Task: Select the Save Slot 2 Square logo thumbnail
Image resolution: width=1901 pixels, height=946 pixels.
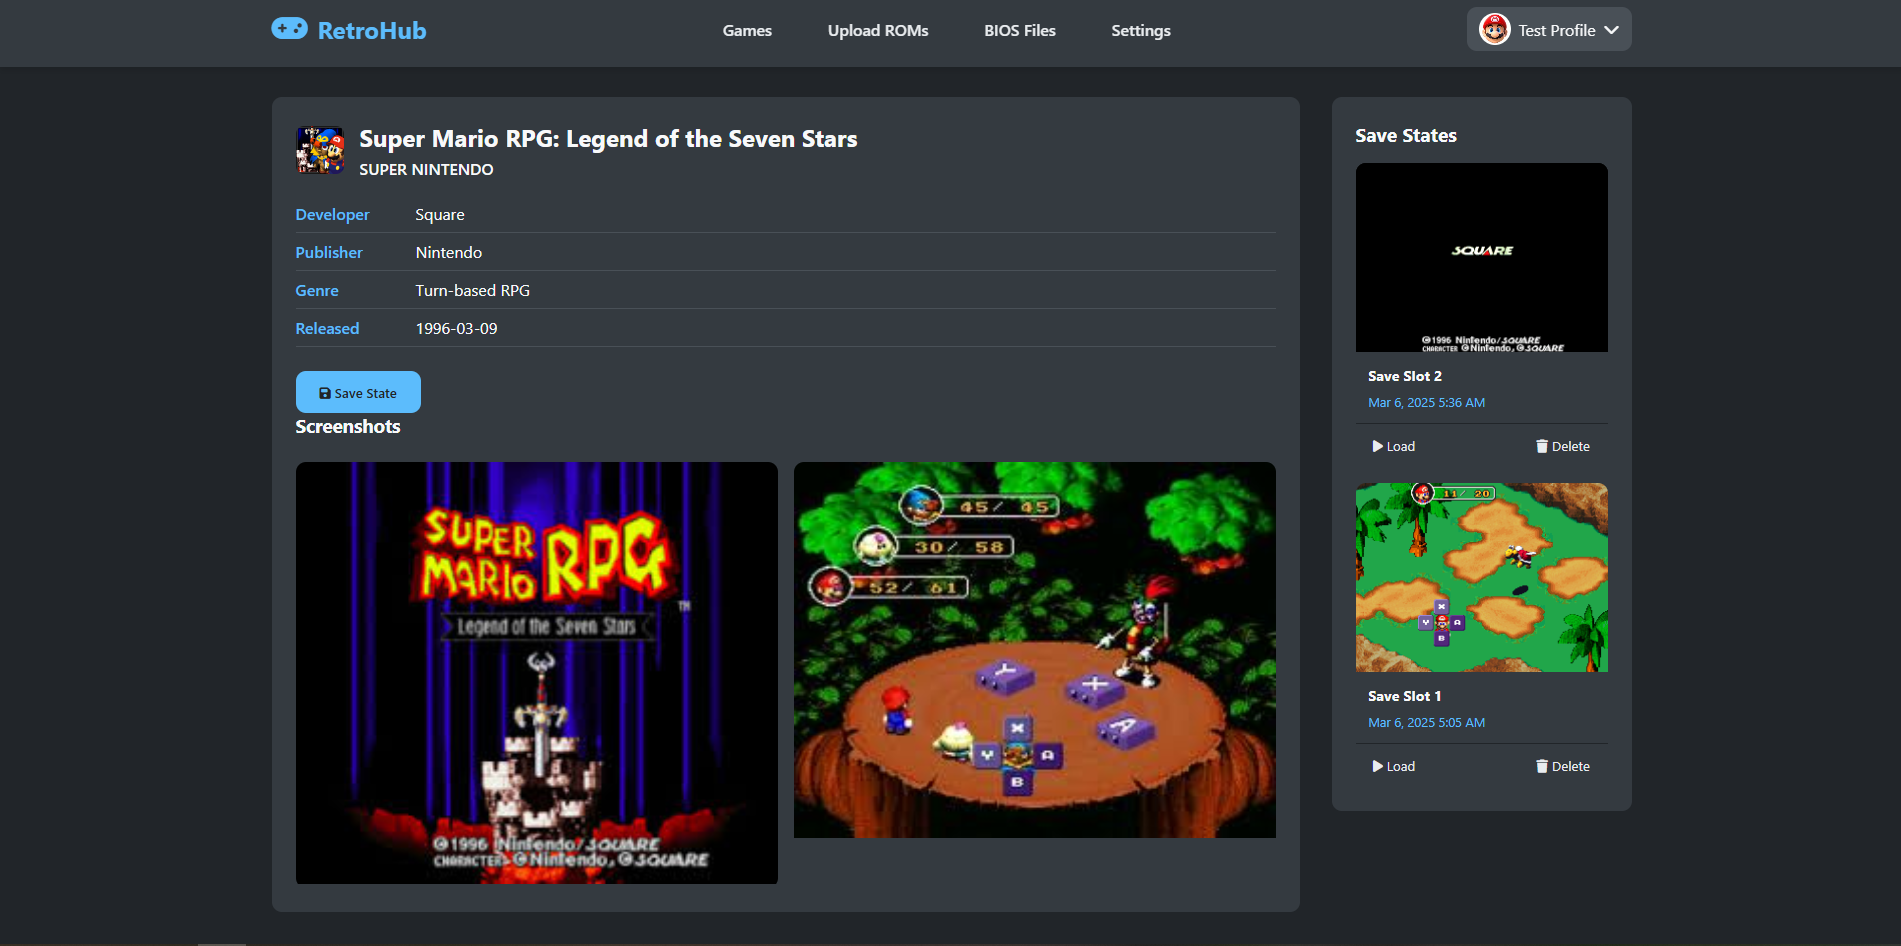Action: tap(1481, 257)
